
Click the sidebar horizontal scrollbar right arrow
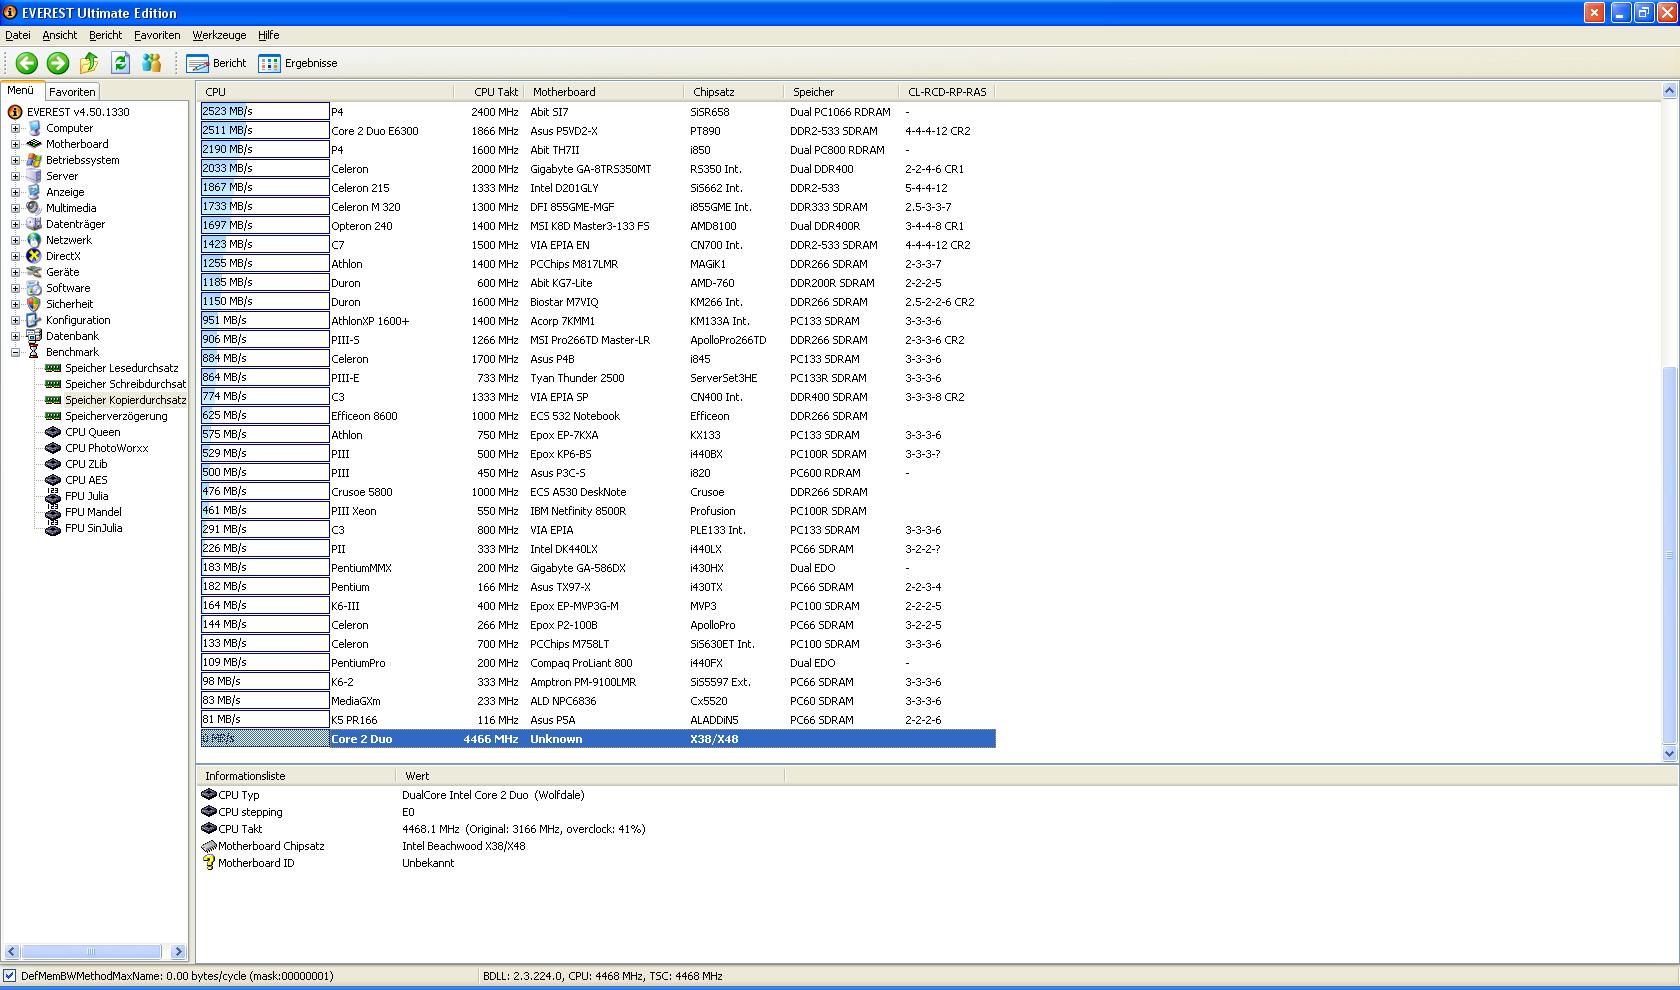tap(178, 951)
